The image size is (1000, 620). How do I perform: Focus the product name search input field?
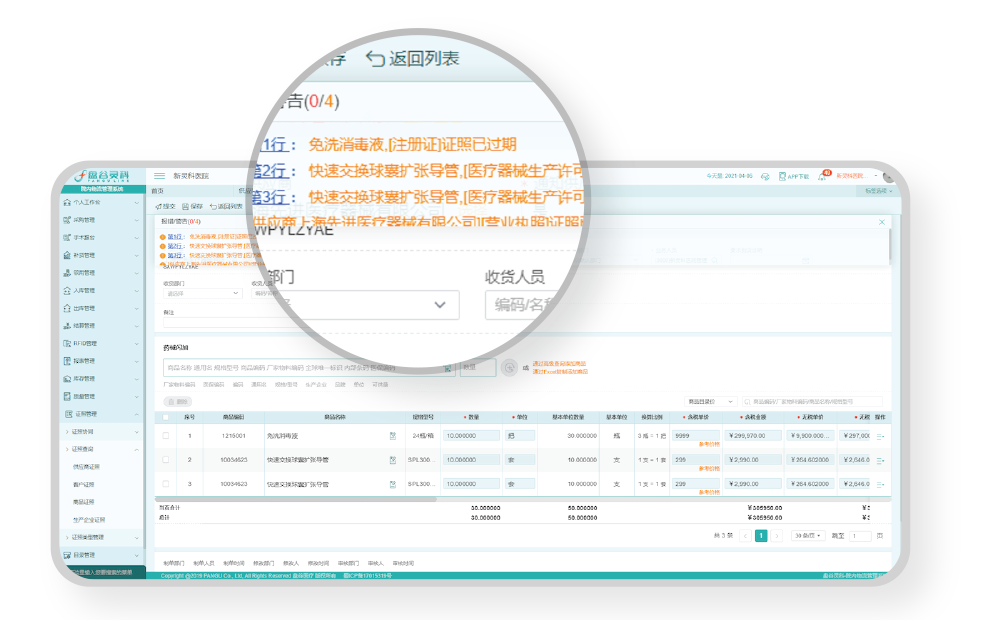pos(309,368)
